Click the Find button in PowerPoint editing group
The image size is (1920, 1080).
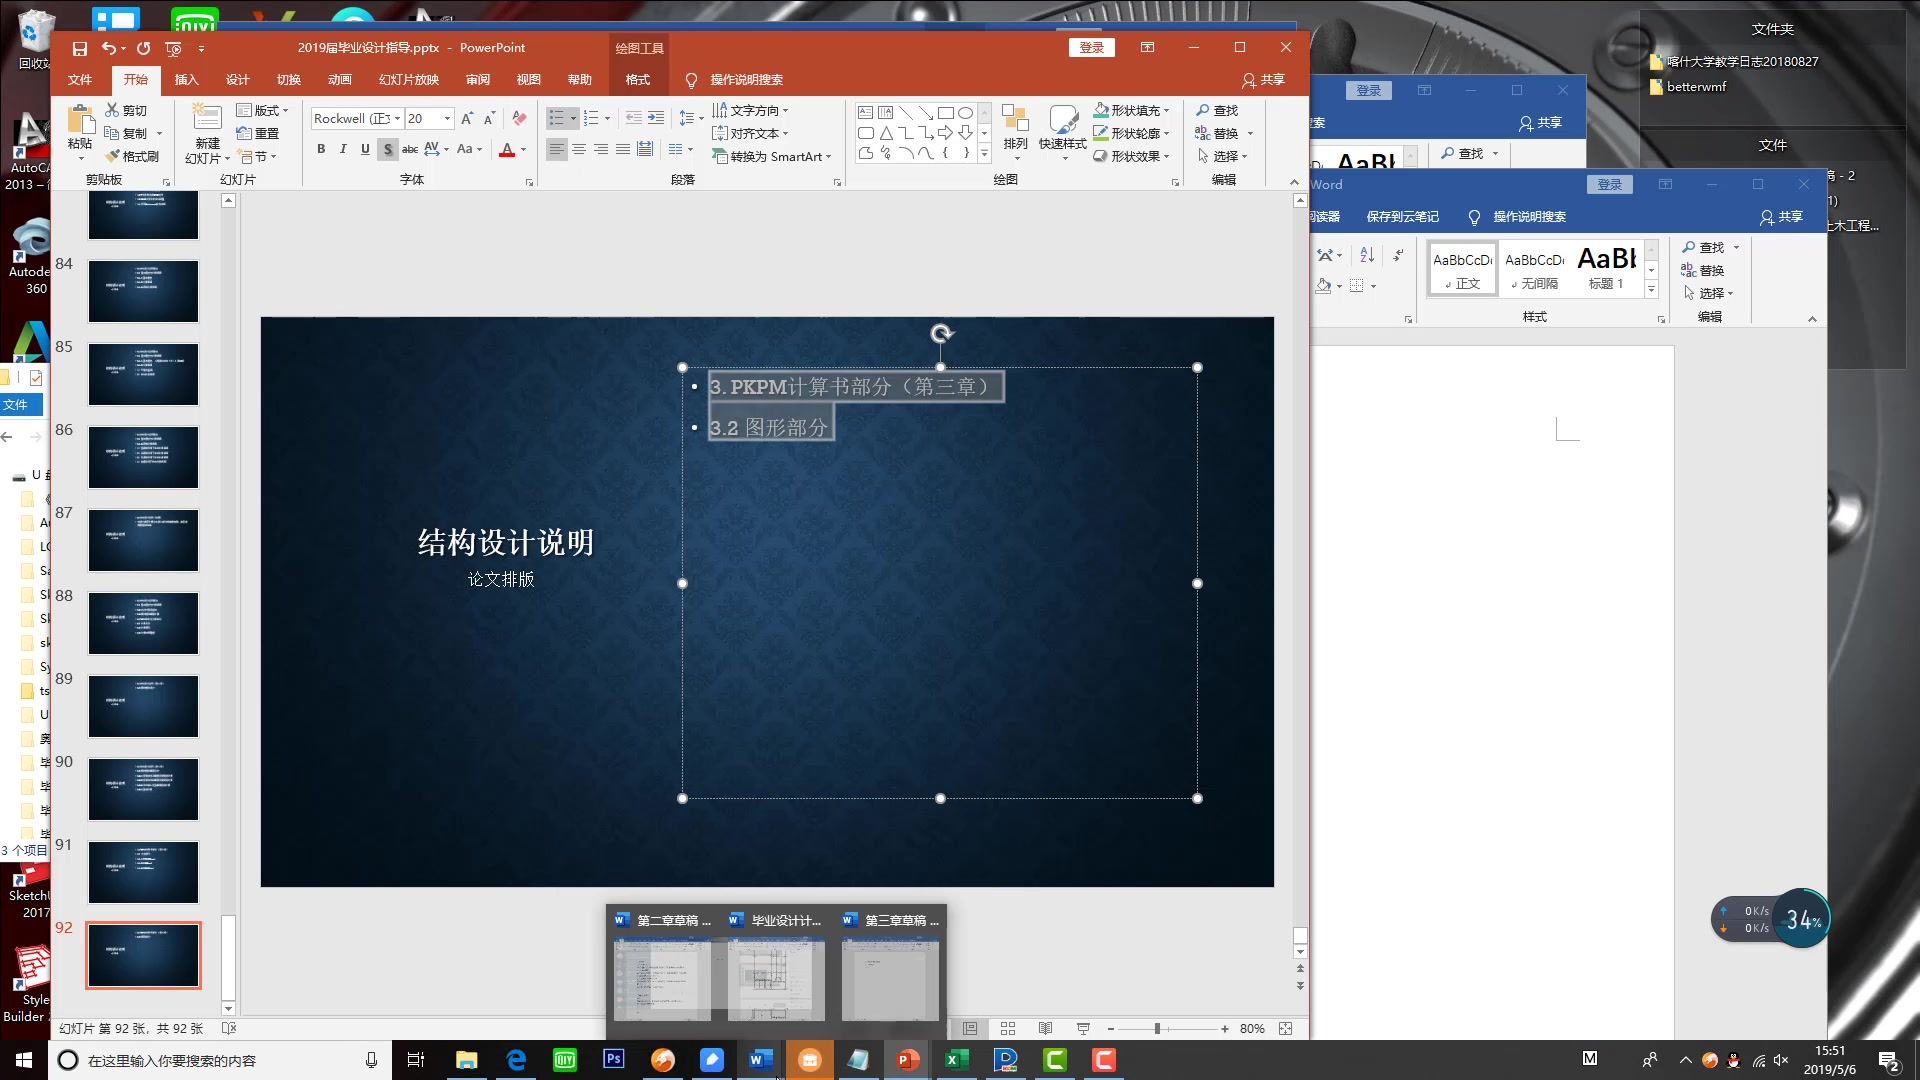click(1218, 110)
